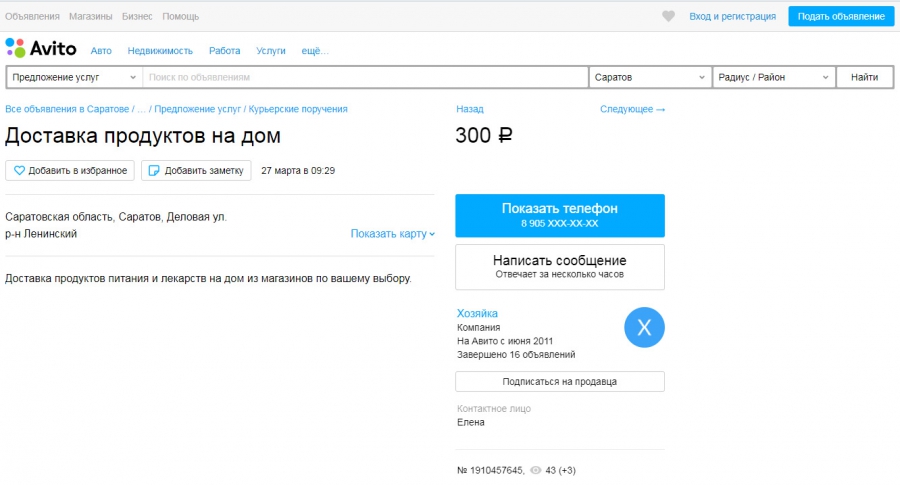Click Написать сообщение button
The width and height of the screenshot is (900, 485).
559,266
